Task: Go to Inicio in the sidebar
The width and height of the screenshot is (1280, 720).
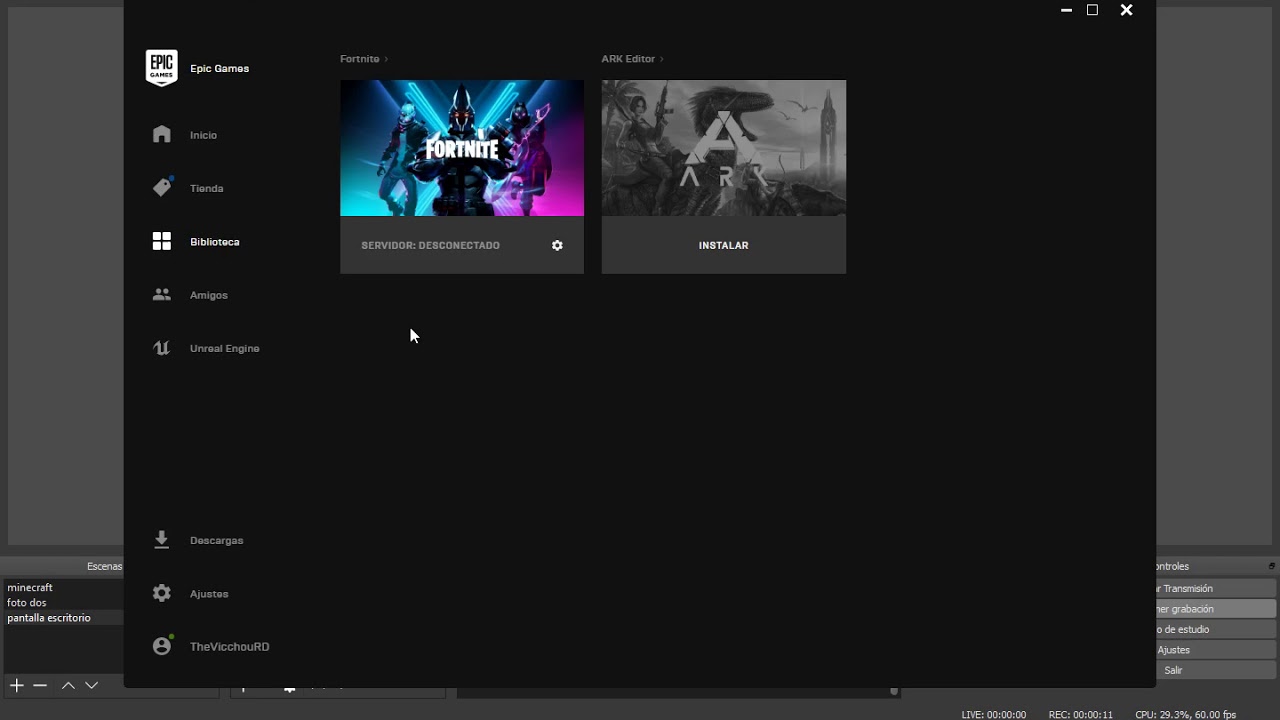Action: pos(203,135)
